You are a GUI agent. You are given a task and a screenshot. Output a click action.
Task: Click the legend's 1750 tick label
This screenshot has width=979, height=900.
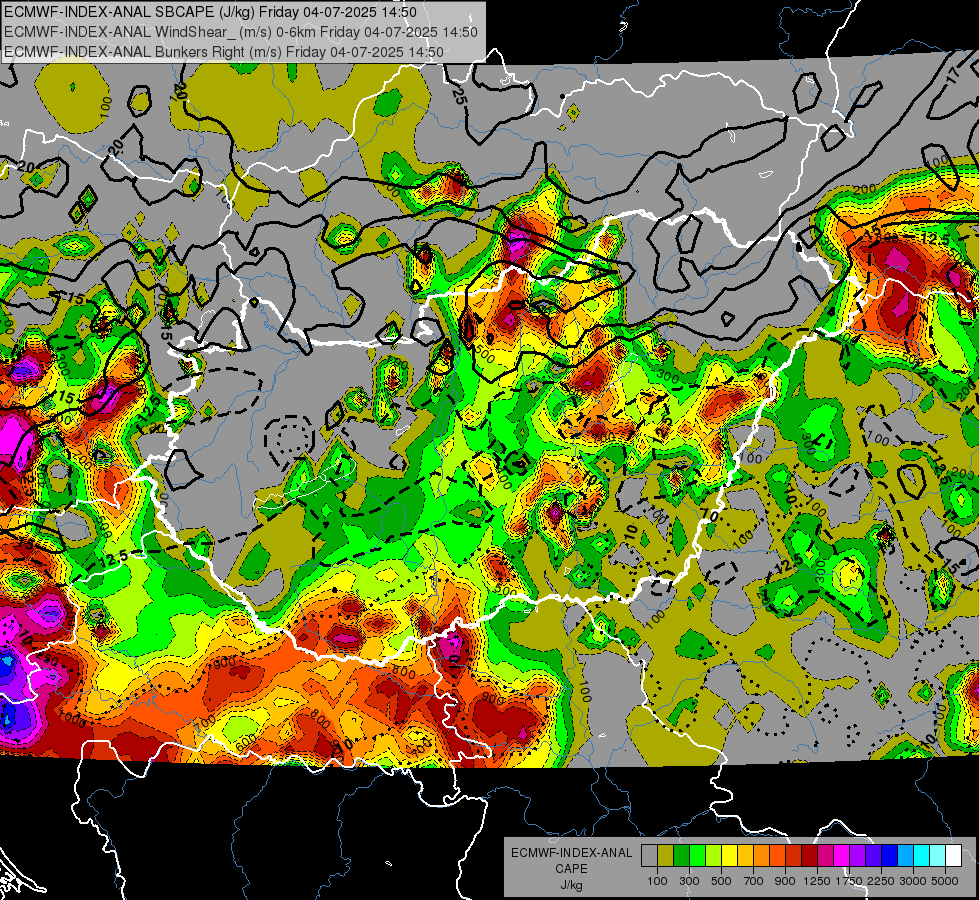[849, 881]
